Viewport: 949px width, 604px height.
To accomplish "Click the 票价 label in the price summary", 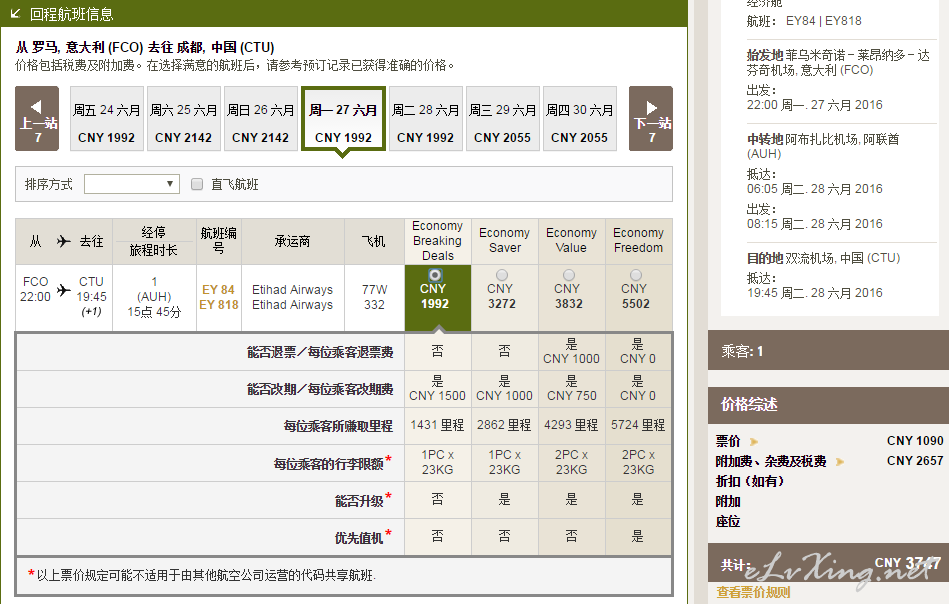I will pos(727,441).
